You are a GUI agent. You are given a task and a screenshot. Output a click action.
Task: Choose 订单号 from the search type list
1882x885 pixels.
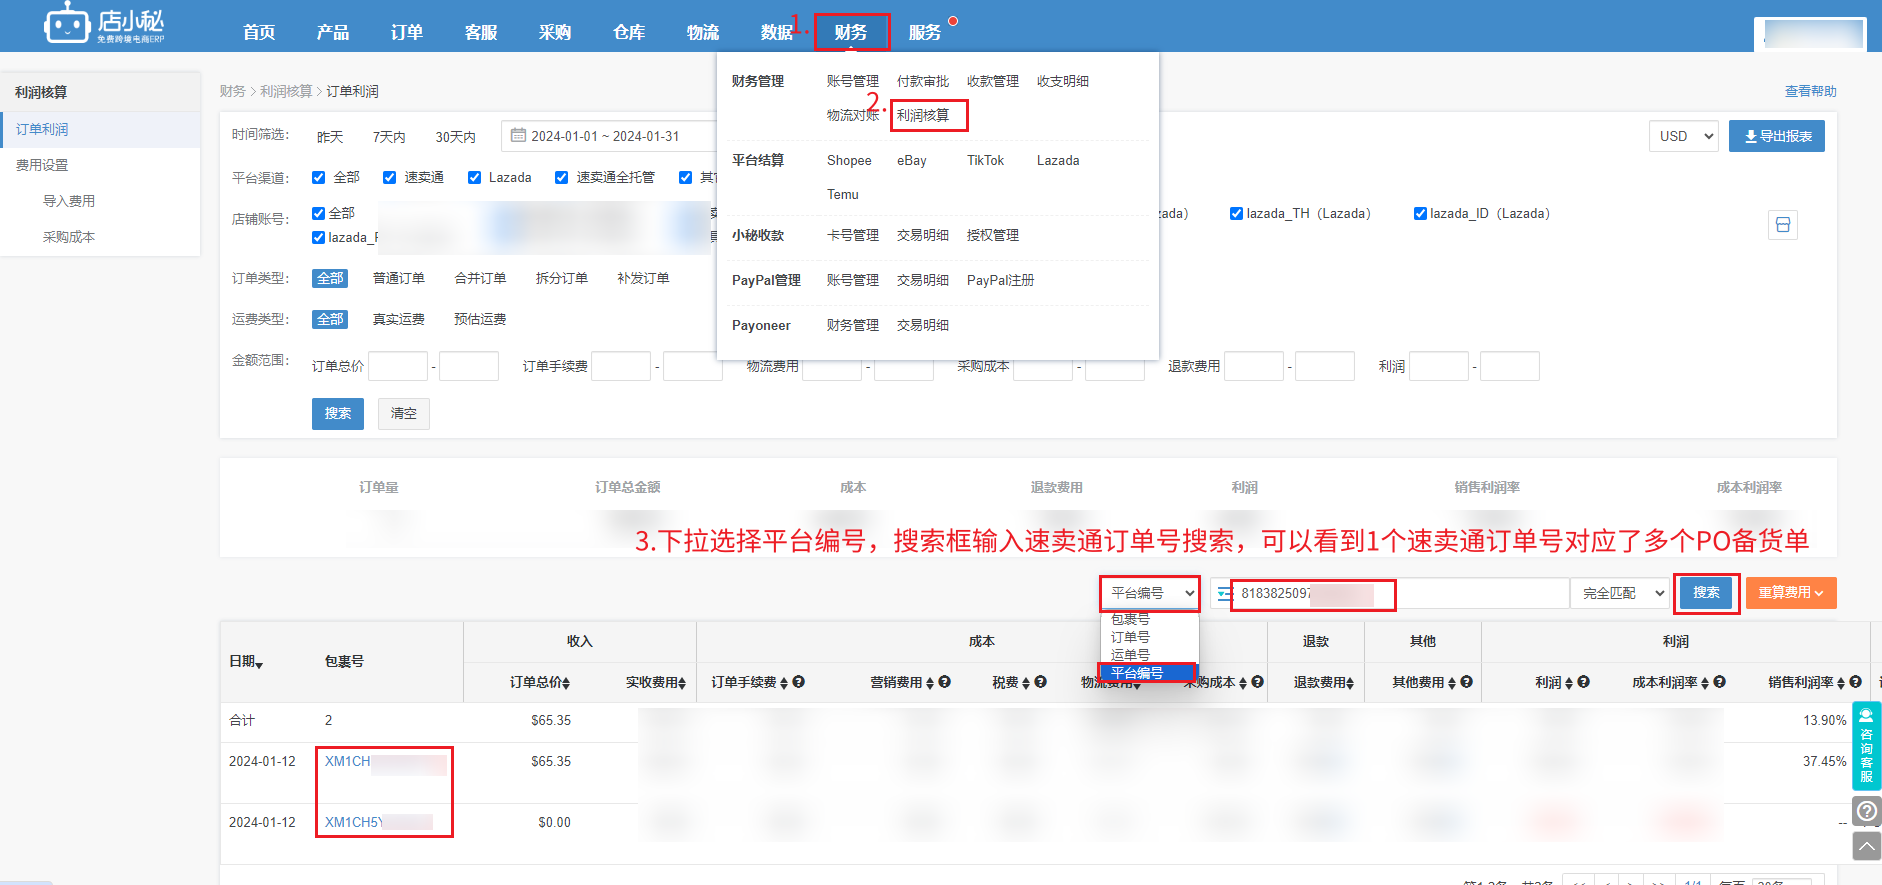tap(1148, 637)
